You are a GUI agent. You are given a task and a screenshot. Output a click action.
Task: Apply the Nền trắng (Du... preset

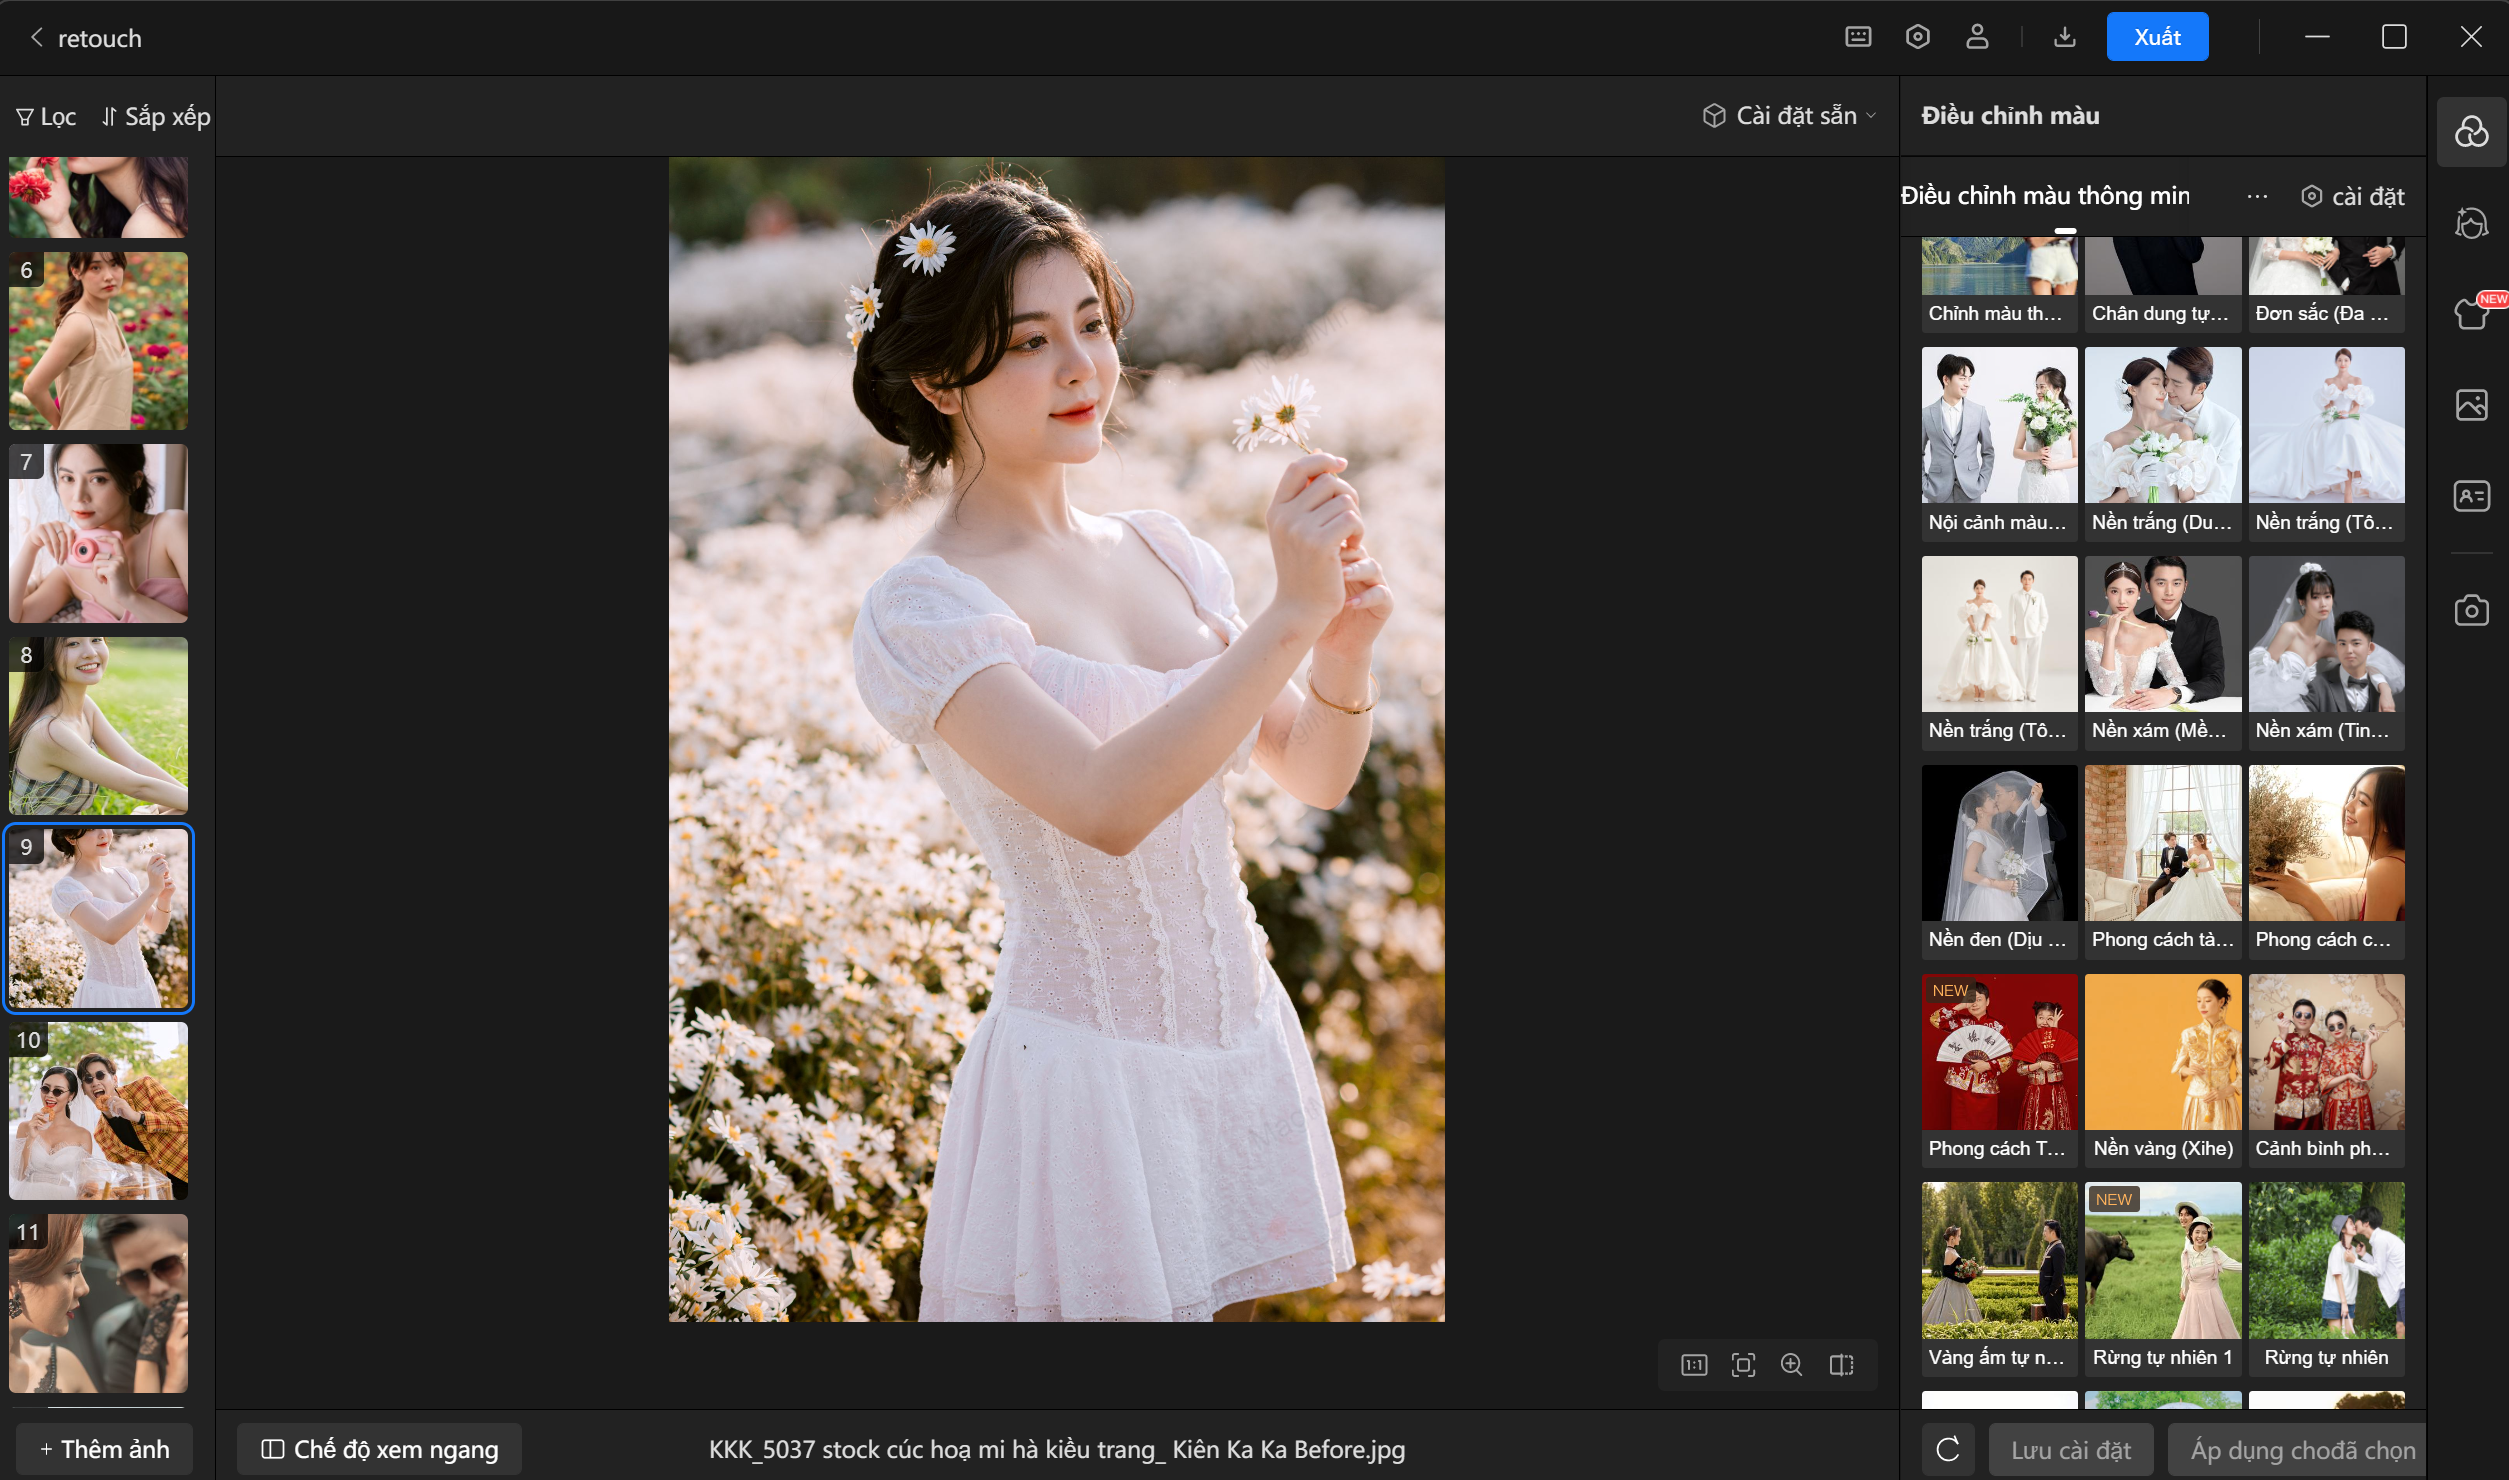pos(2162,443)
